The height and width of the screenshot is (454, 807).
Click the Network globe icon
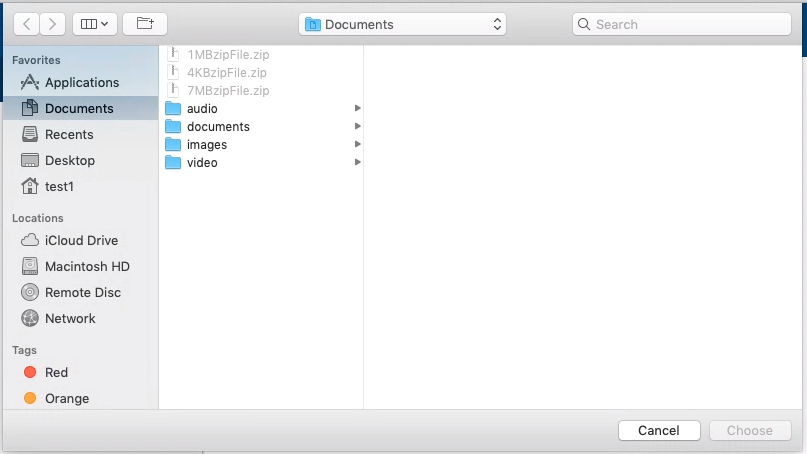(x=30, y=318)
